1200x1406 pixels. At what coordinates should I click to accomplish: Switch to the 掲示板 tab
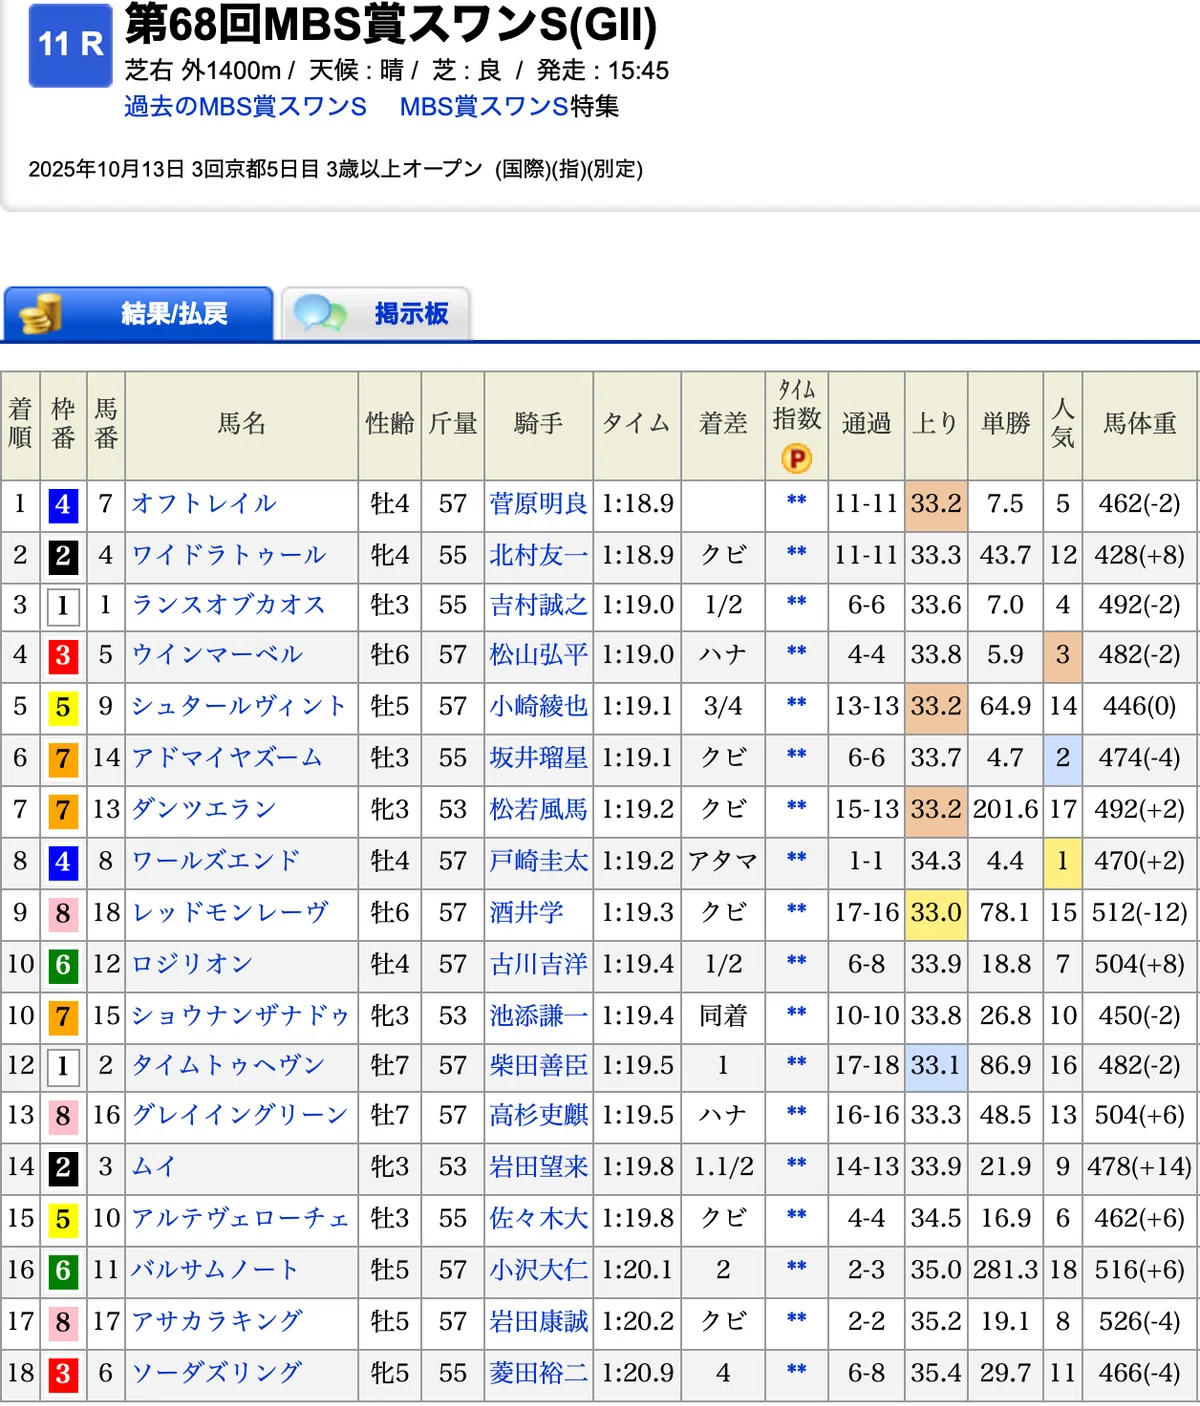(376, 314)
